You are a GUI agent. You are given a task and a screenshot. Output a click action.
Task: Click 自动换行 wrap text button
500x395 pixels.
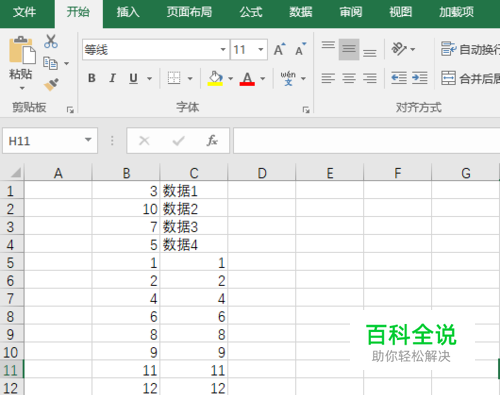[x=470, y=49]
